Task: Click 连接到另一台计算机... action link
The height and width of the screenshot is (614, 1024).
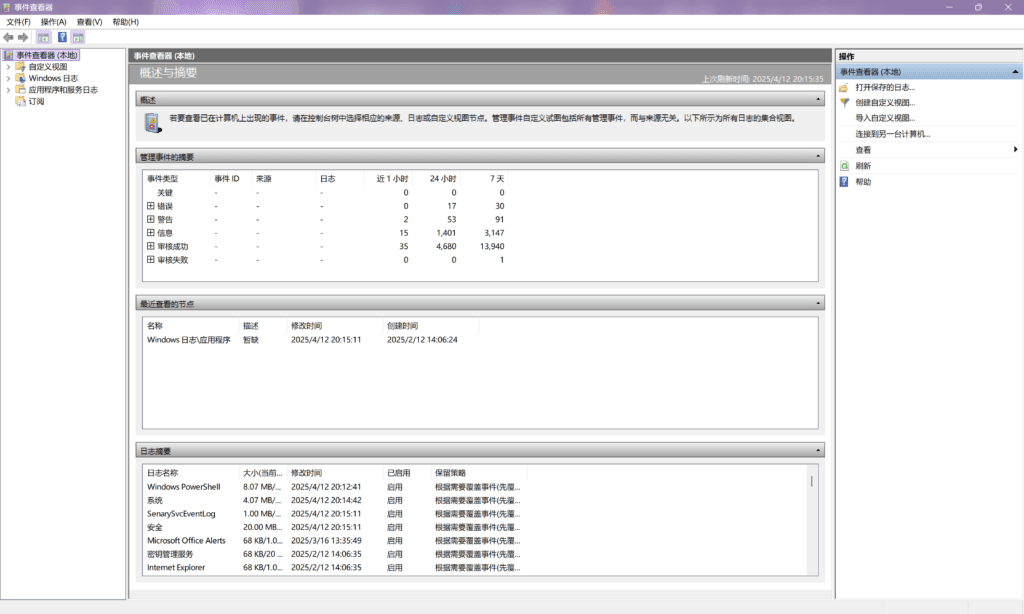Action: tap(892, 134)
